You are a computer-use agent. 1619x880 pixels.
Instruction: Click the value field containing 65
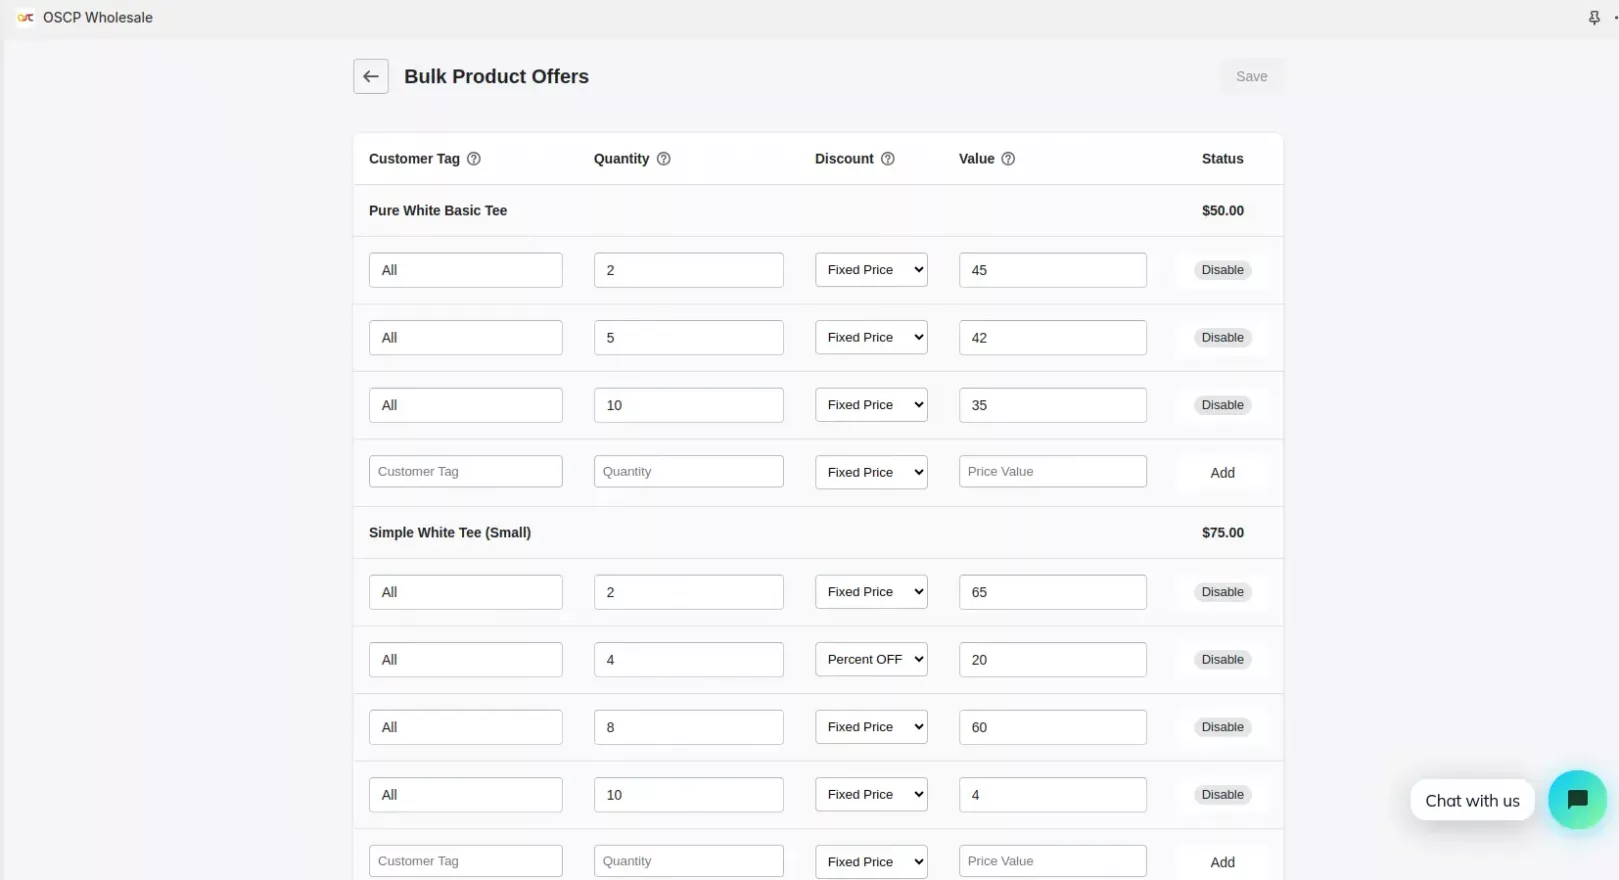click(1052, 592)
